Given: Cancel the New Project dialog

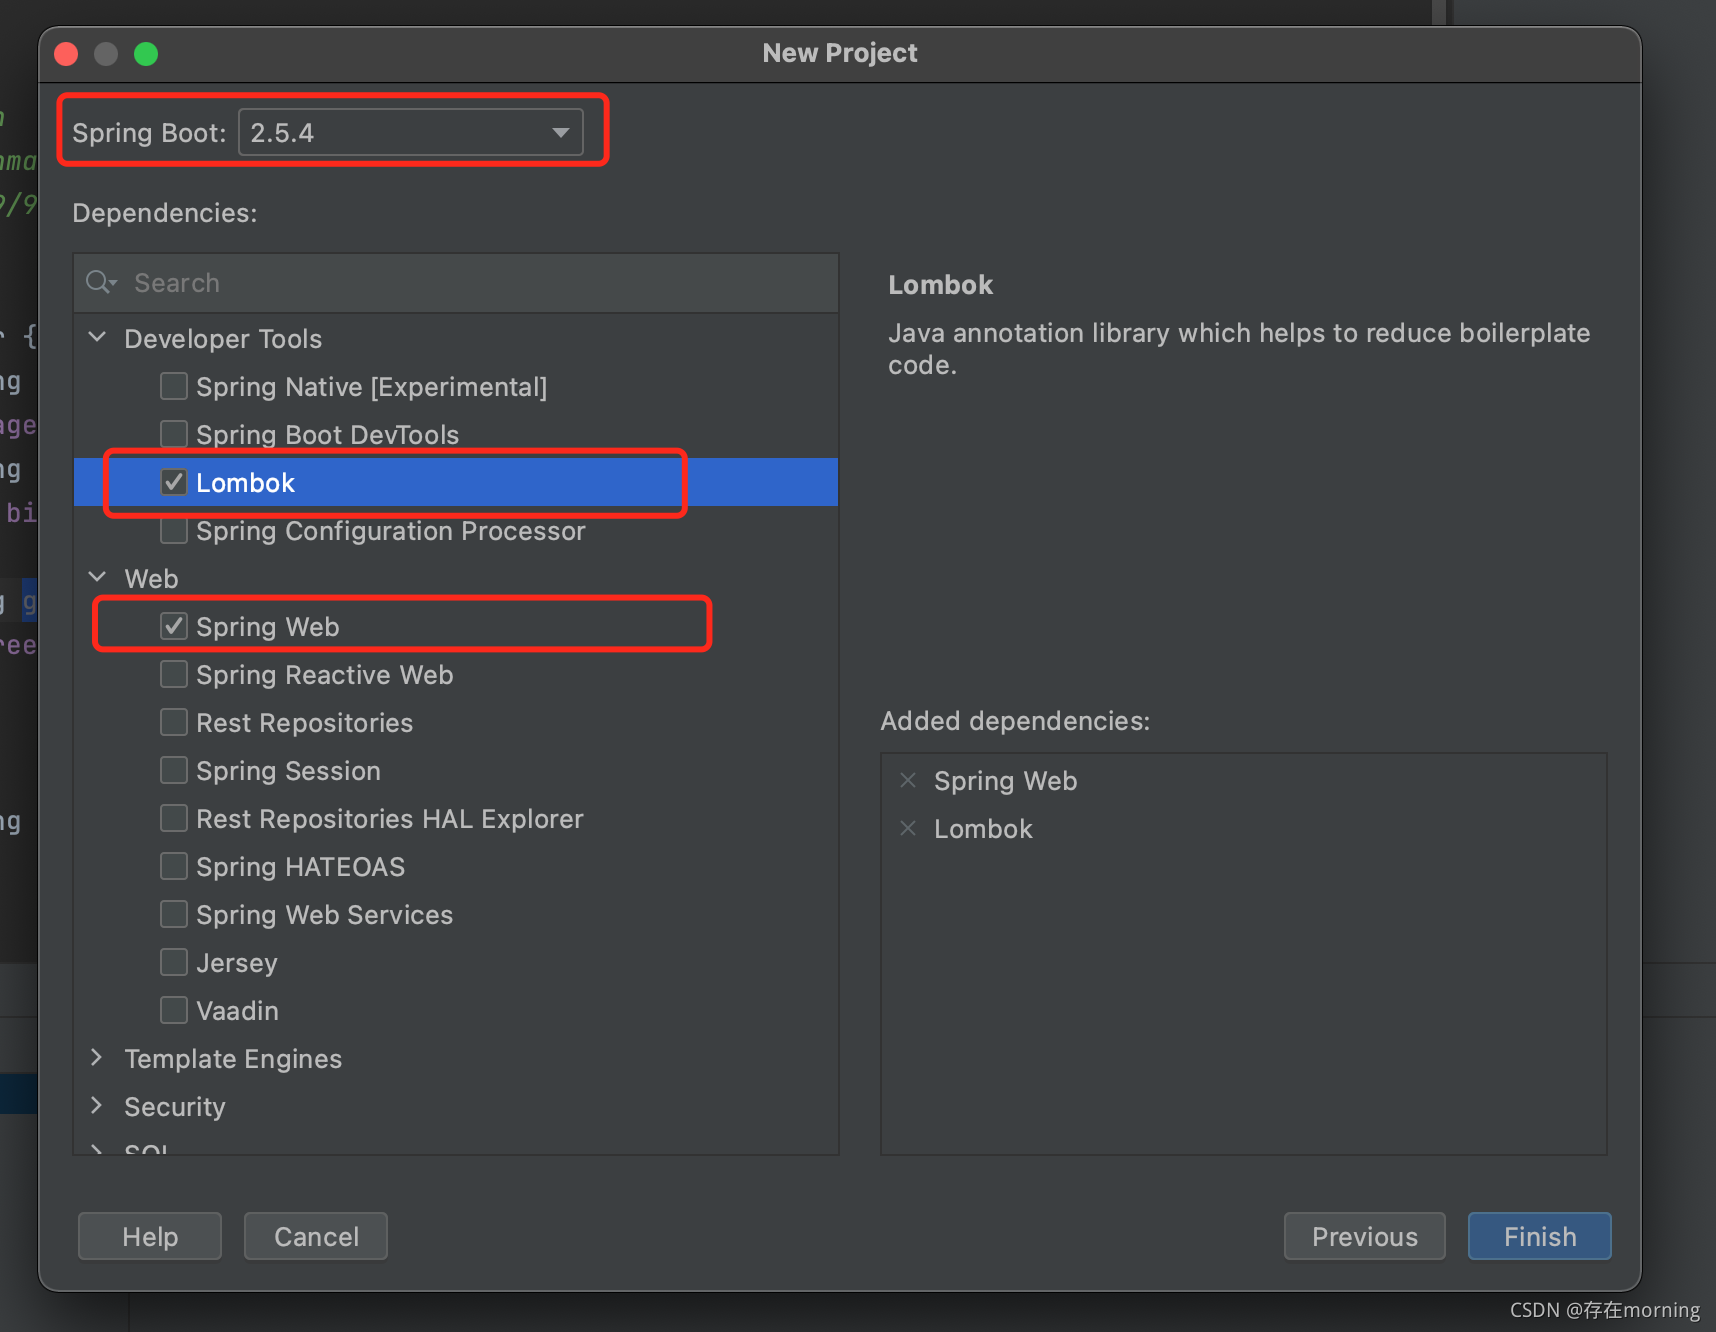Looking at the screenshot, I should click(x=316, y=1236).
